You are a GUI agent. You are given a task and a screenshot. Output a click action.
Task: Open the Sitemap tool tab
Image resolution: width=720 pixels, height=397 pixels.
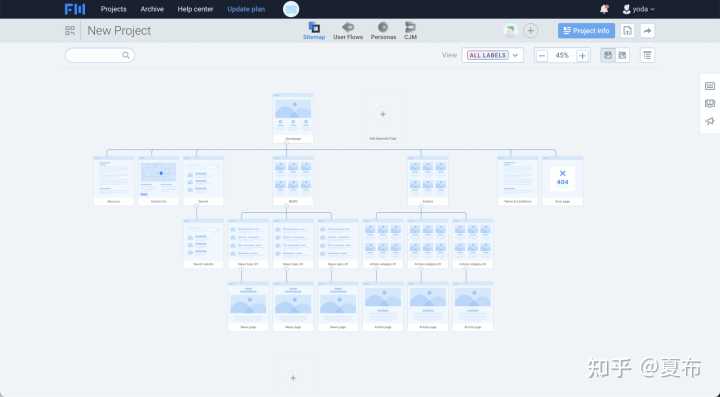pos(314,31)
